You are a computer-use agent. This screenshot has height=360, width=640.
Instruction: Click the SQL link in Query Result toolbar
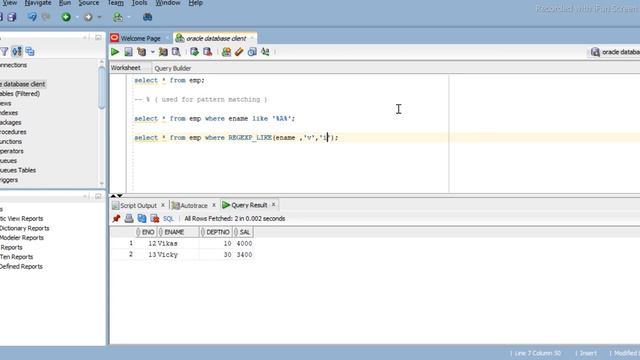pos(168,219)
